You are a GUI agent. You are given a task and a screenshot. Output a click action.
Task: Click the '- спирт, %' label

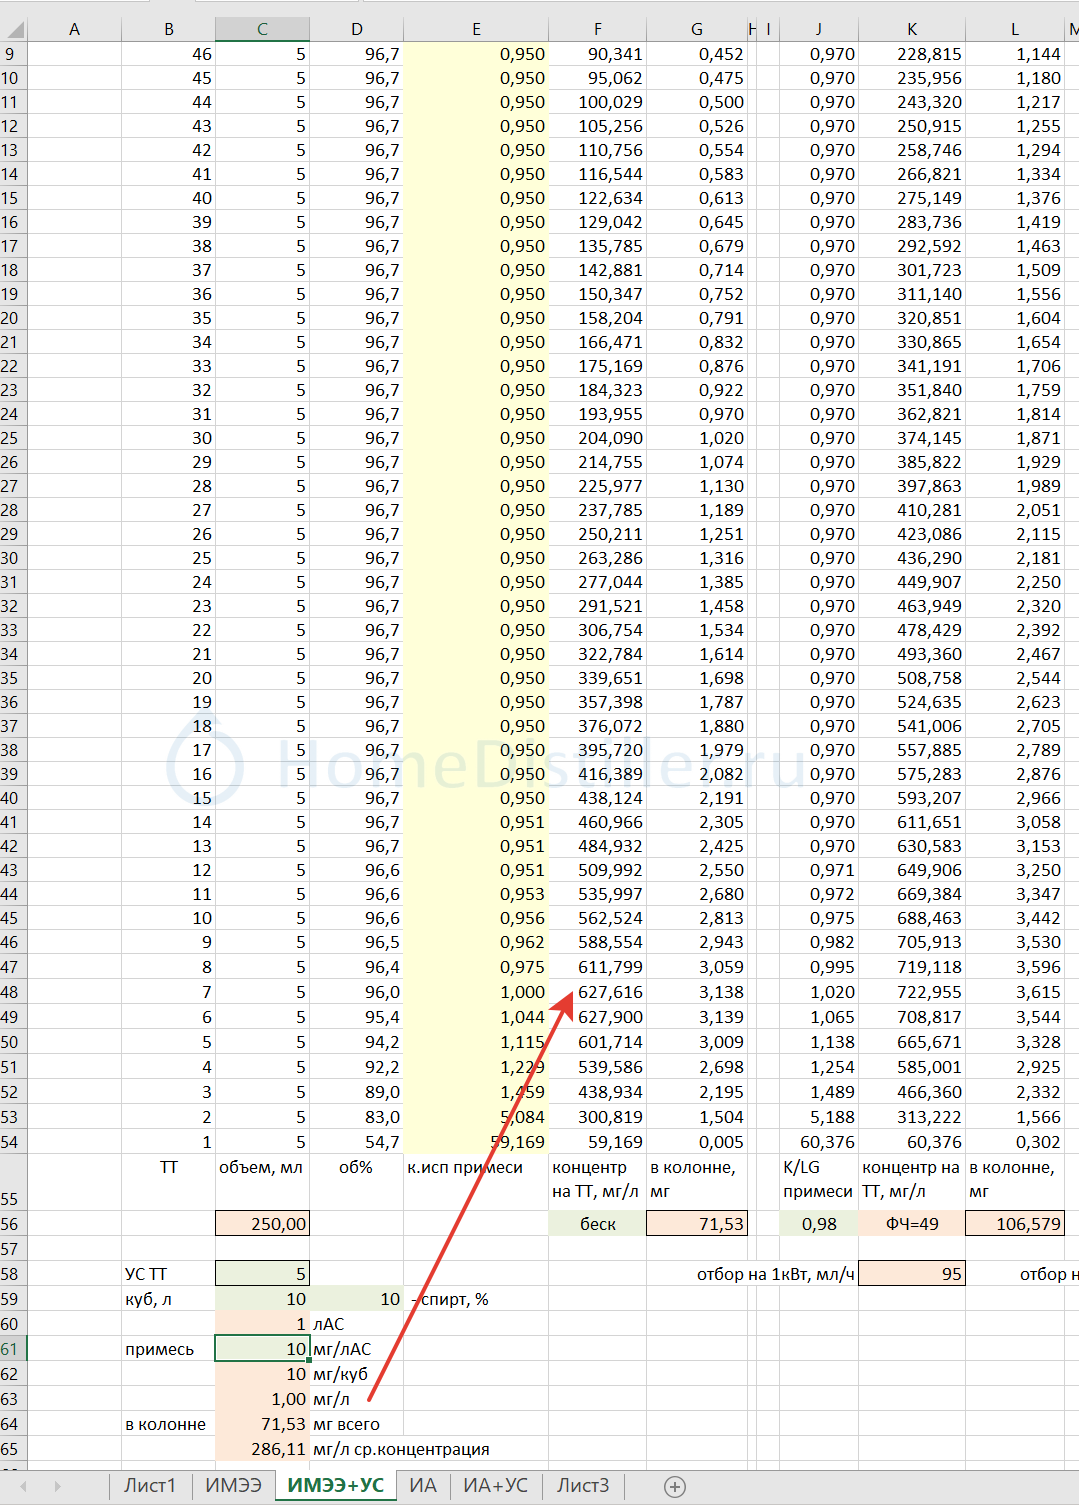coord(450,1299)
